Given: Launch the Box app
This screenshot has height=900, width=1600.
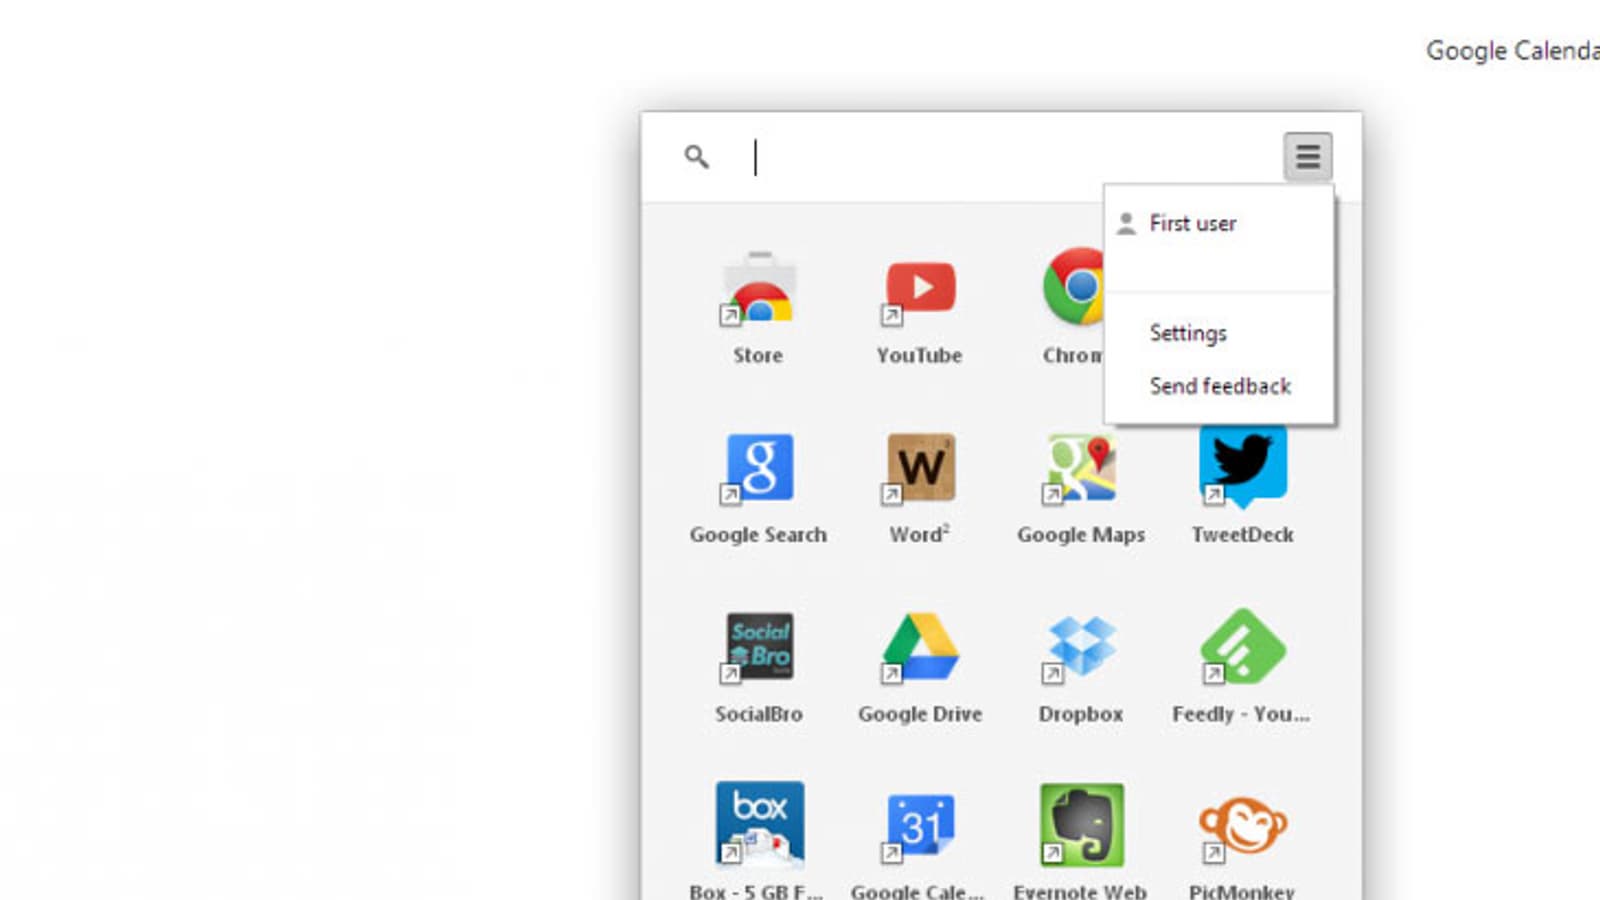Looking at the screenshot, I should point(759,824).
